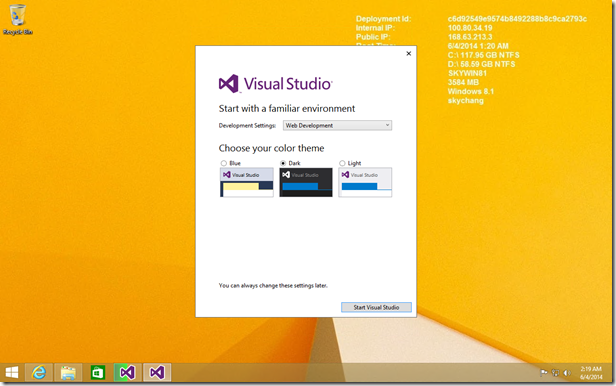Click the Dark theme preview thumbnail
Viewport: 616px width, 386px height.
[x=306, y=182]
